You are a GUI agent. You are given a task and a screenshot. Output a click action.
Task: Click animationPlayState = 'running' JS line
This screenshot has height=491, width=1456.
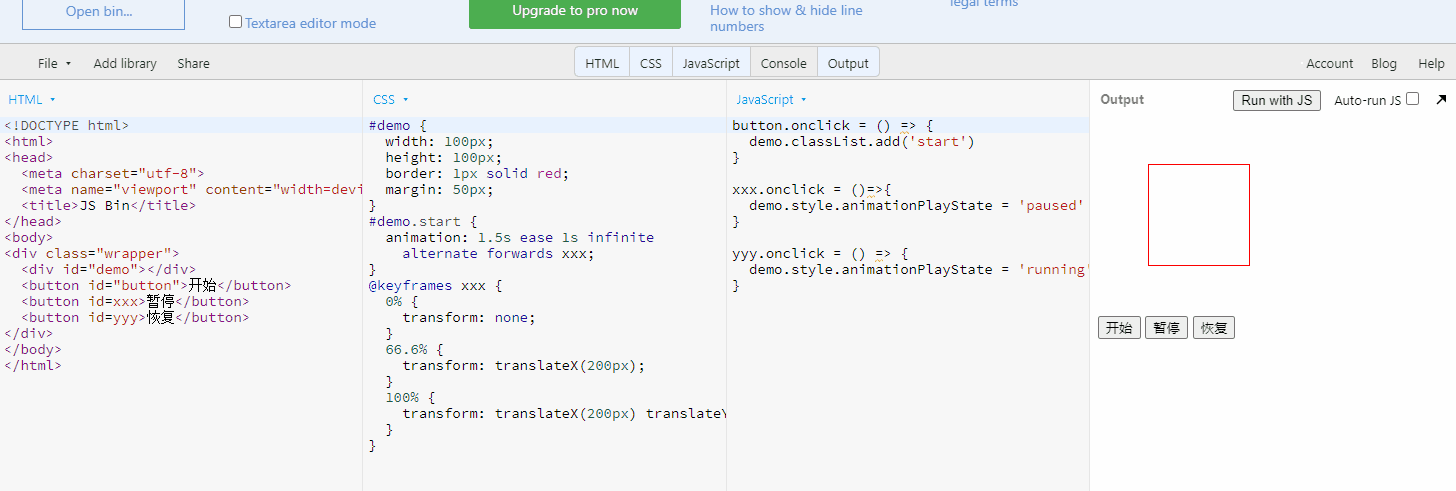918,269
